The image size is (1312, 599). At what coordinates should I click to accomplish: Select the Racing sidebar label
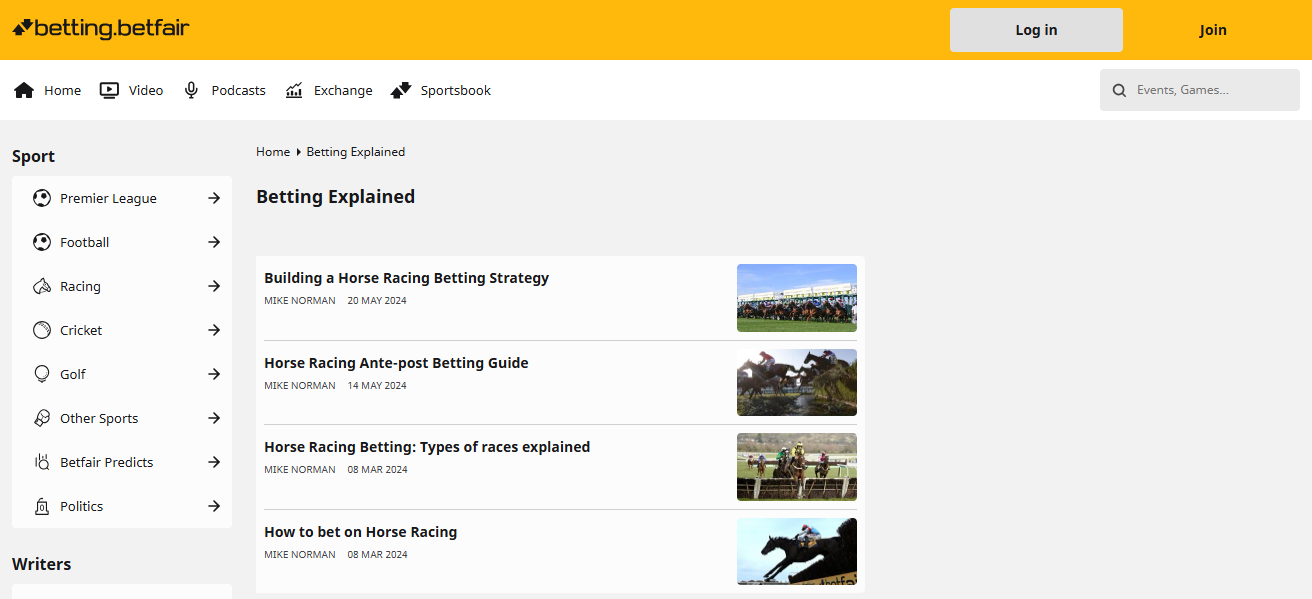tap(80, 286)
